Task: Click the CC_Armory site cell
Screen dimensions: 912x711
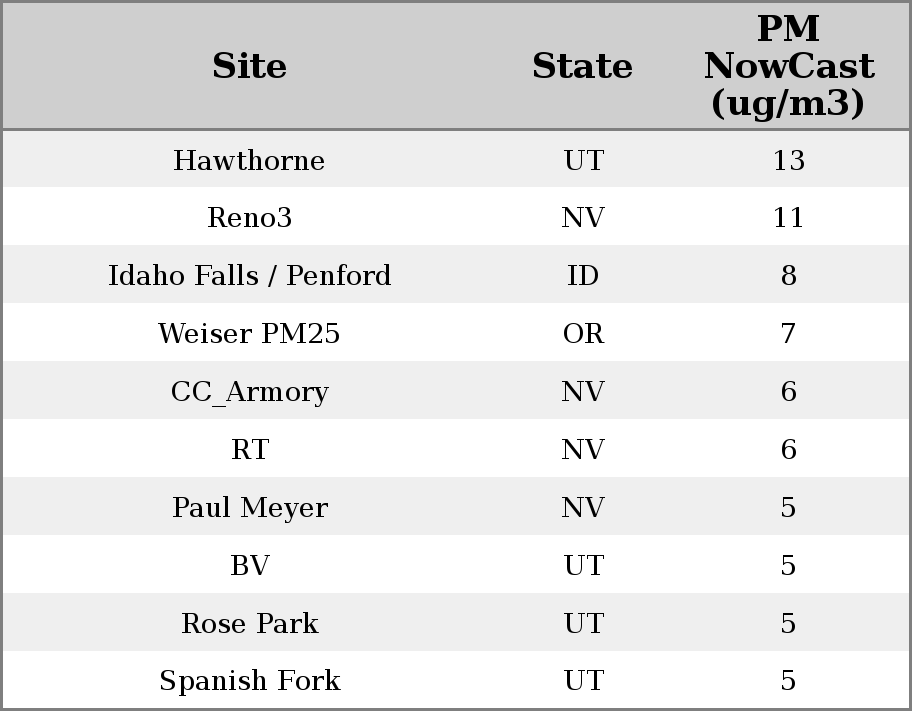Action: tap(249, 392)
